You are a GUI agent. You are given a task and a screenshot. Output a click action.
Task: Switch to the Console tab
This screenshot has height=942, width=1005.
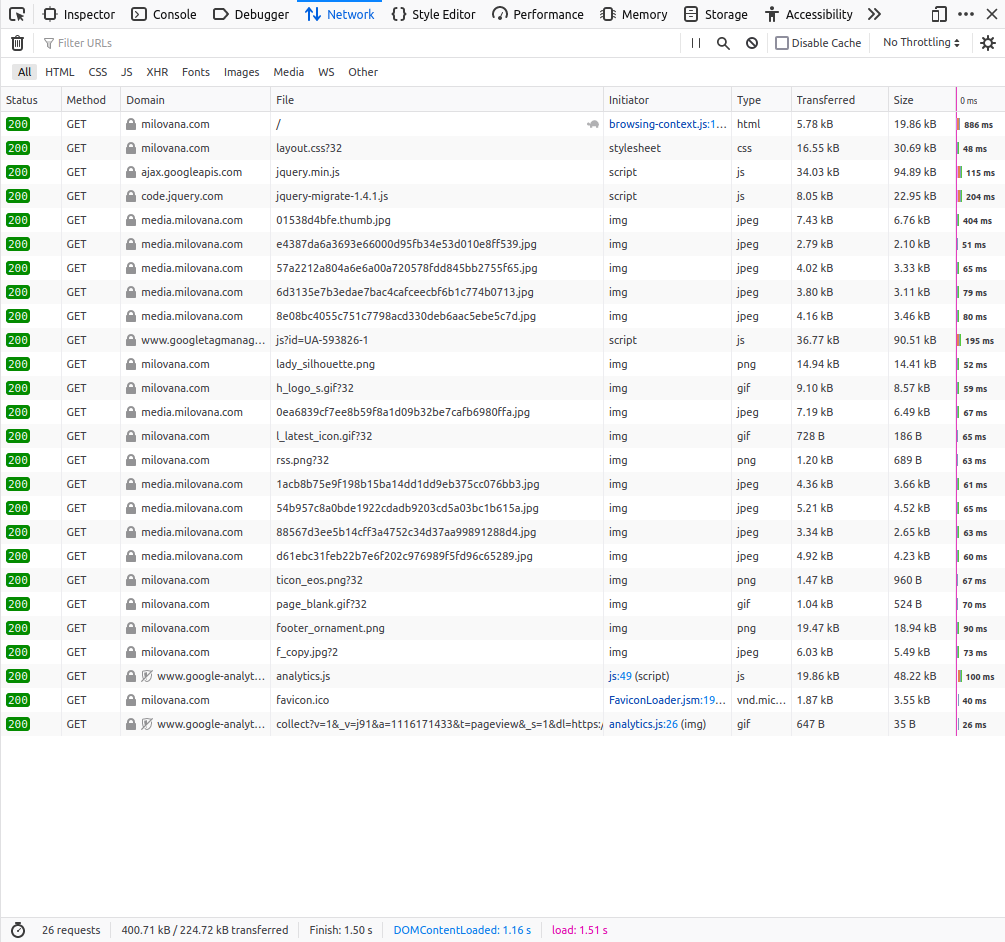[x=163, y=14]
